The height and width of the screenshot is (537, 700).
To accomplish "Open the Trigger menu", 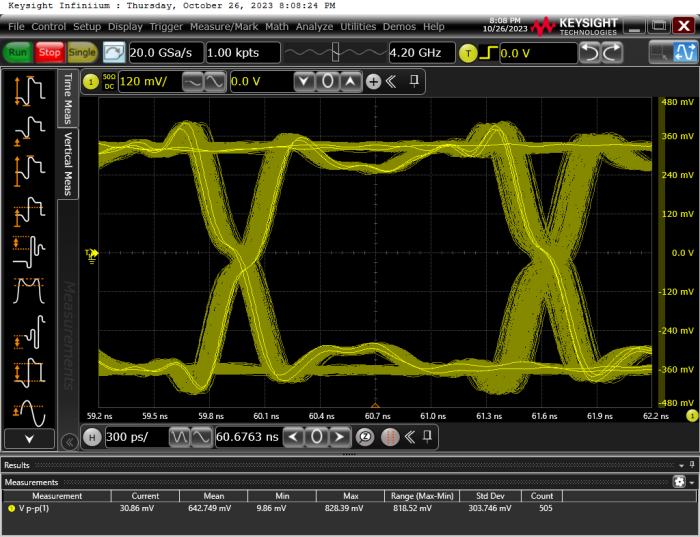I will 166,26.
